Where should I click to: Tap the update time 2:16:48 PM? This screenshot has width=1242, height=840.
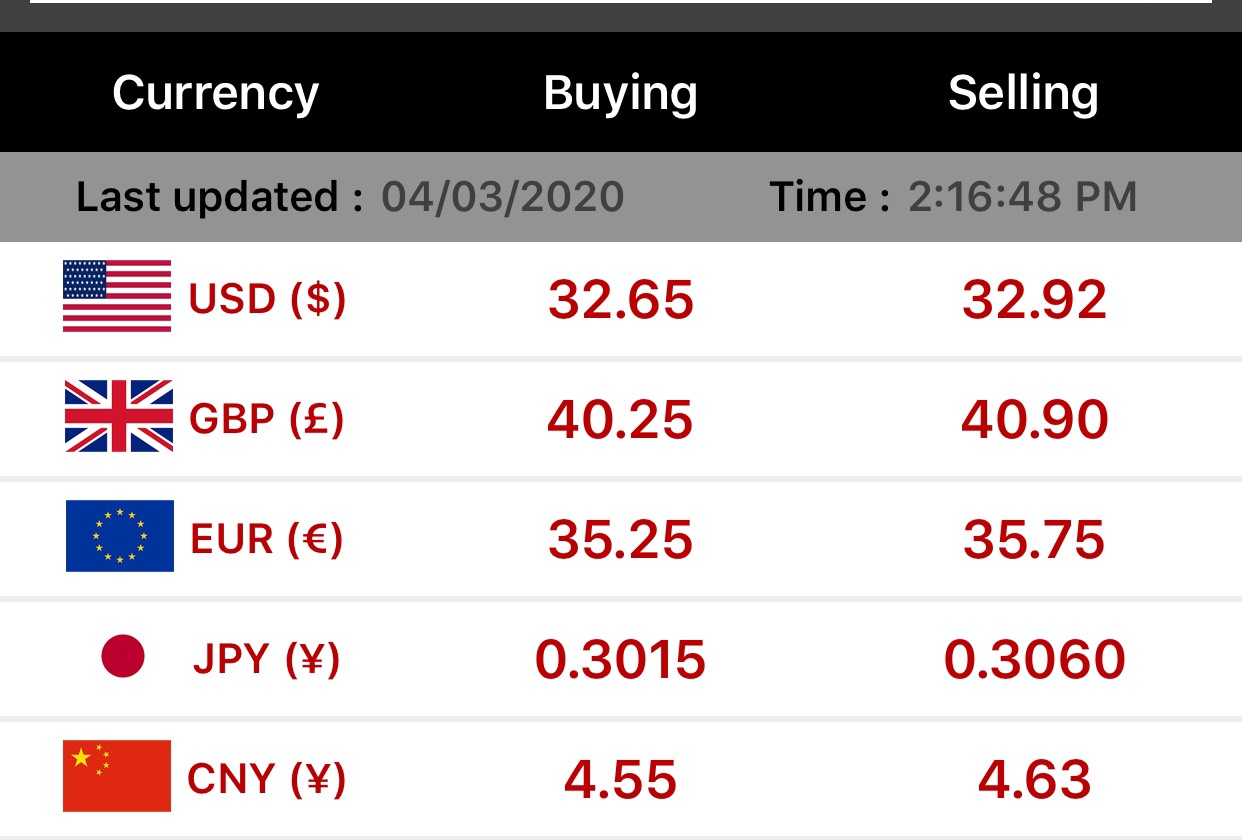coord(1023,197)
